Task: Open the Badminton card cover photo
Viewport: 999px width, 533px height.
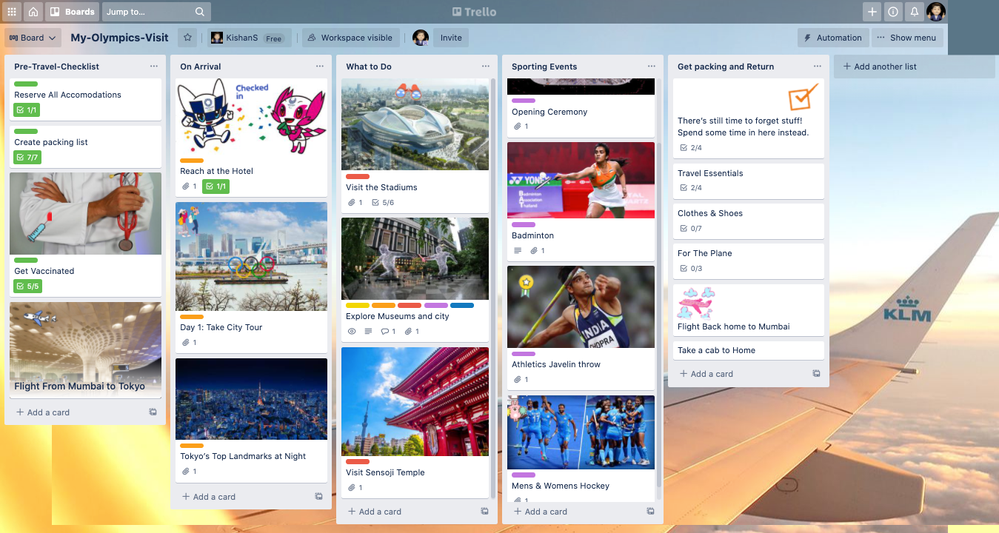Action: coord(580,180)
